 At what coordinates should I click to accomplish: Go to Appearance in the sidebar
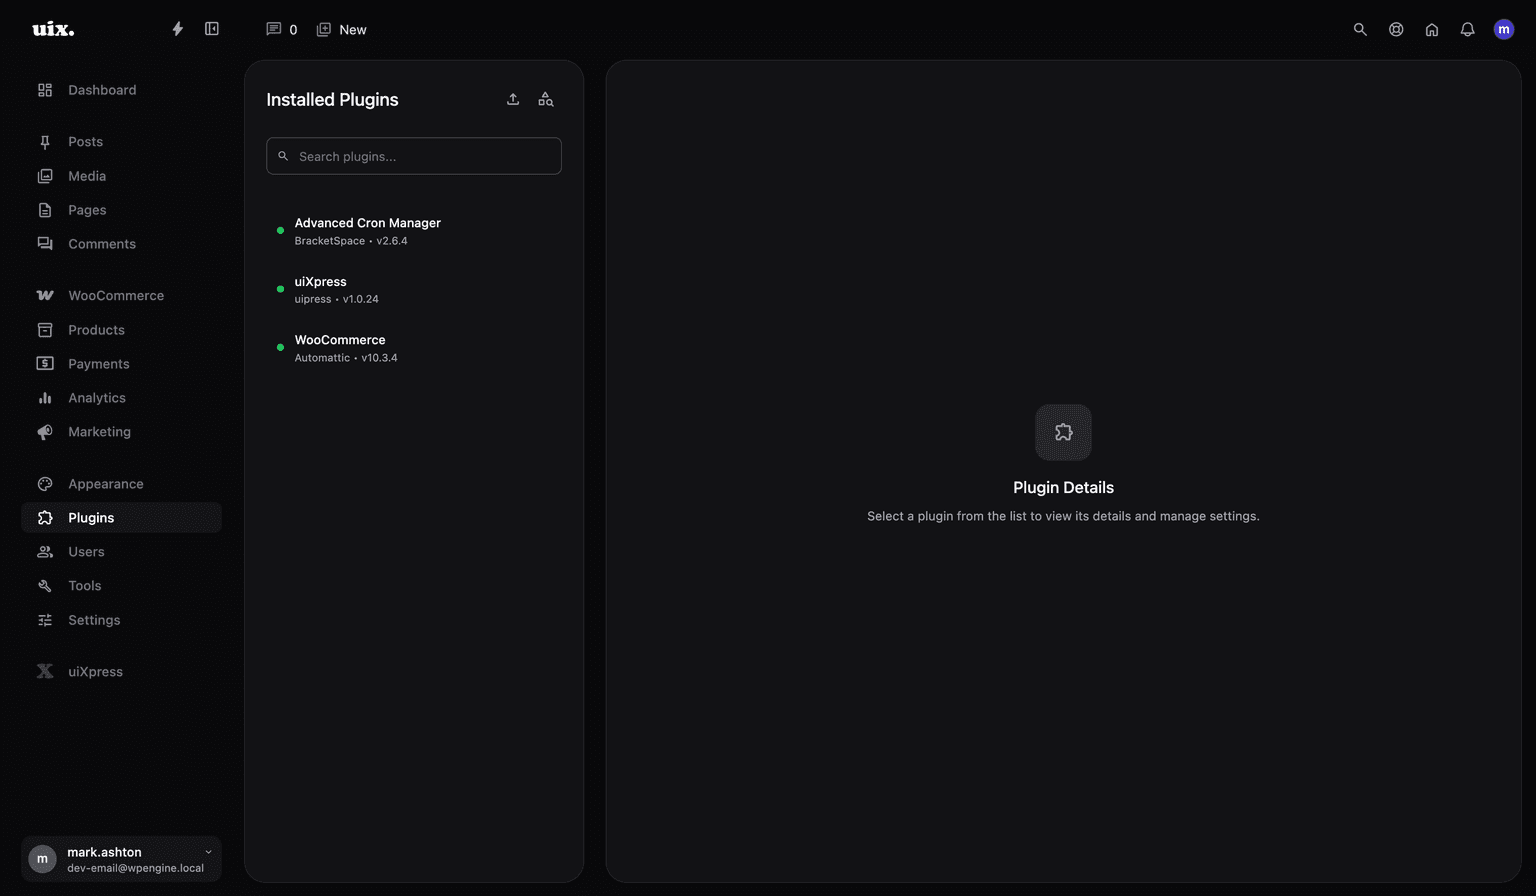104,483
